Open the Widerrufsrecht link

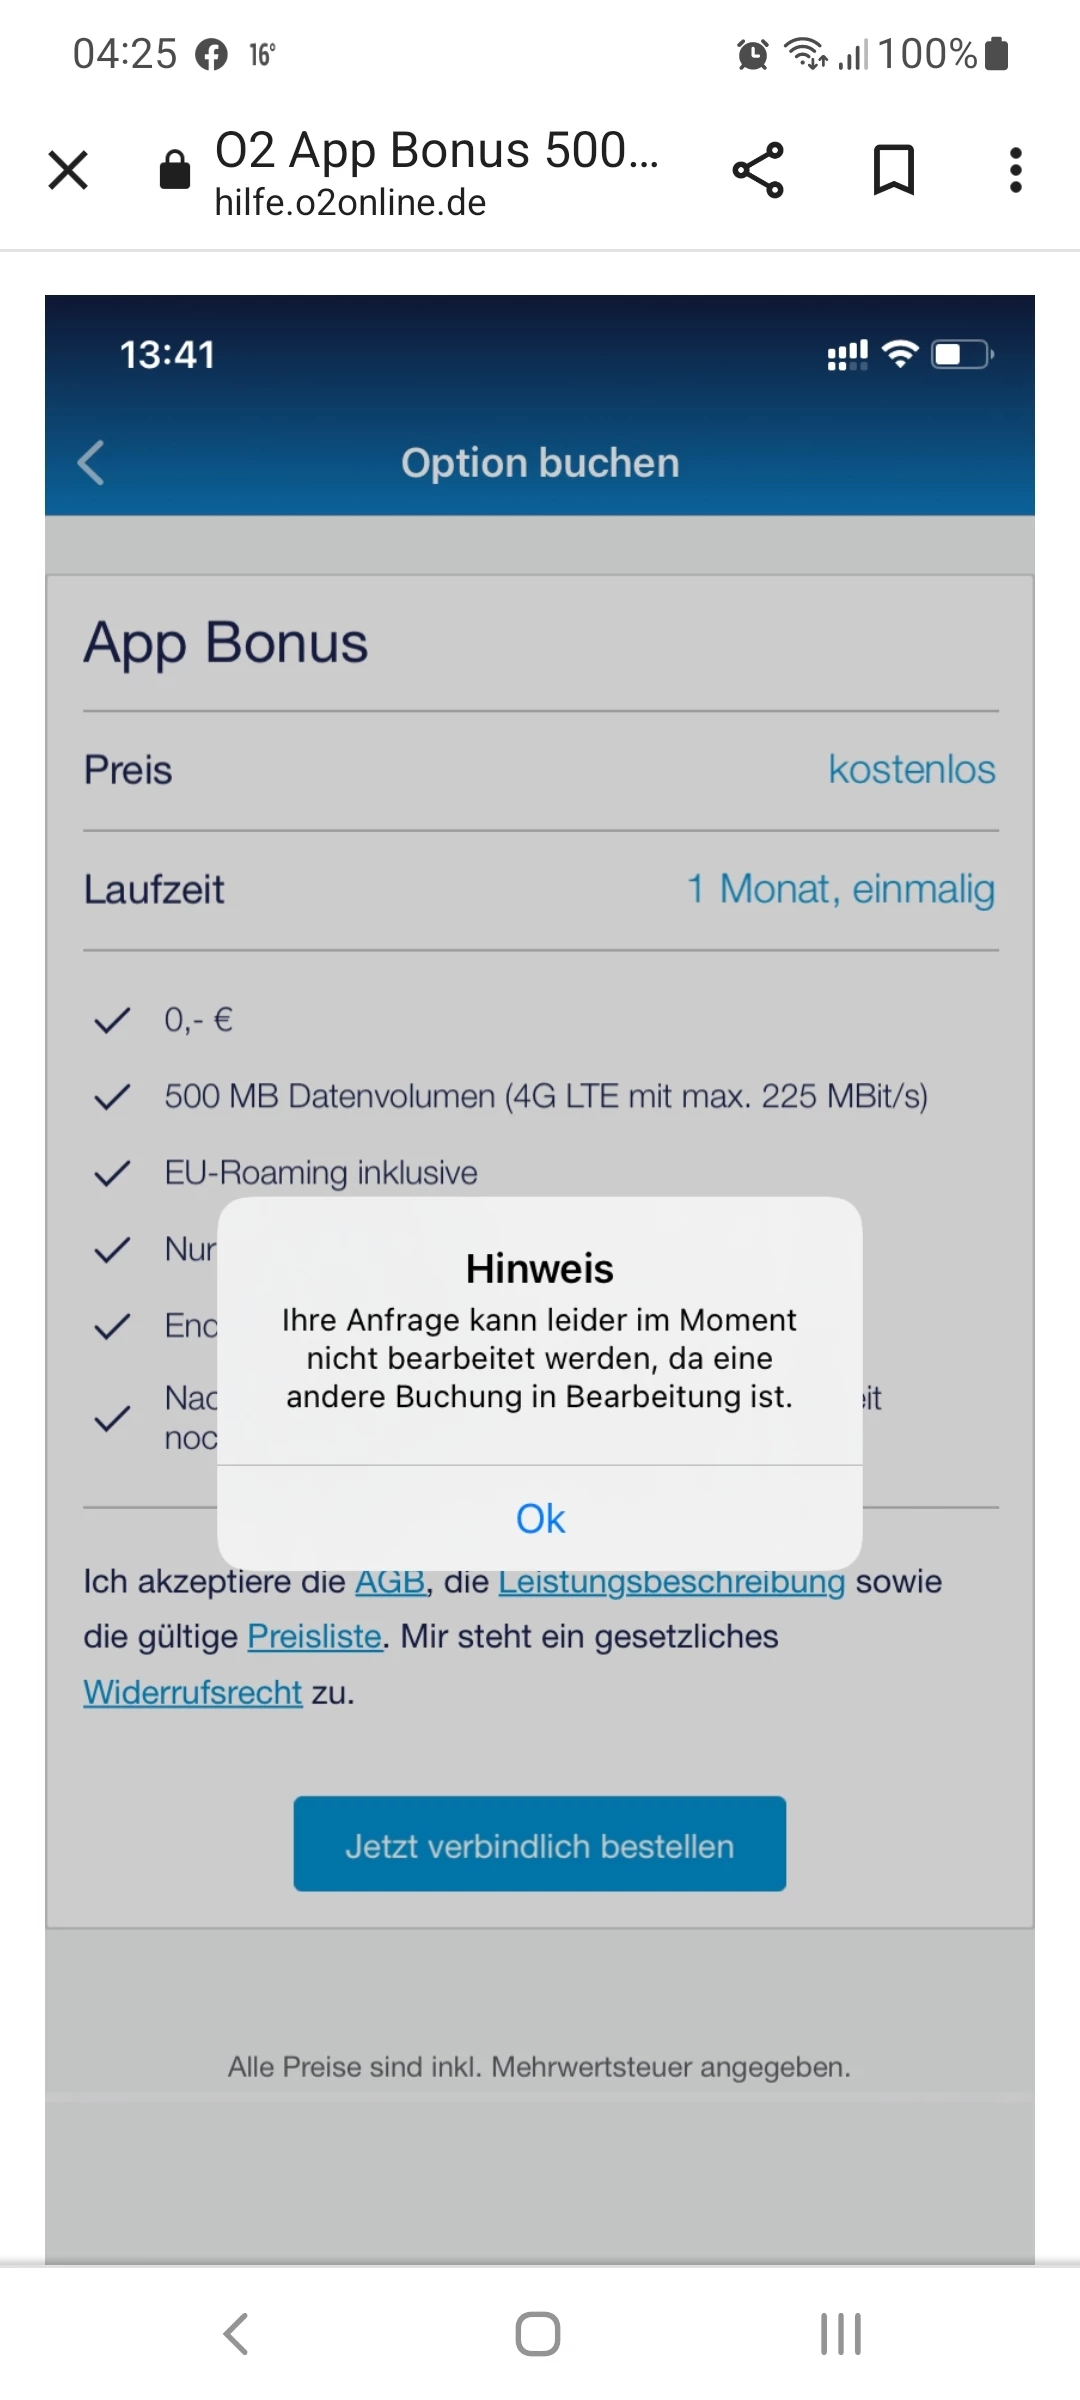pos(193,1693)
